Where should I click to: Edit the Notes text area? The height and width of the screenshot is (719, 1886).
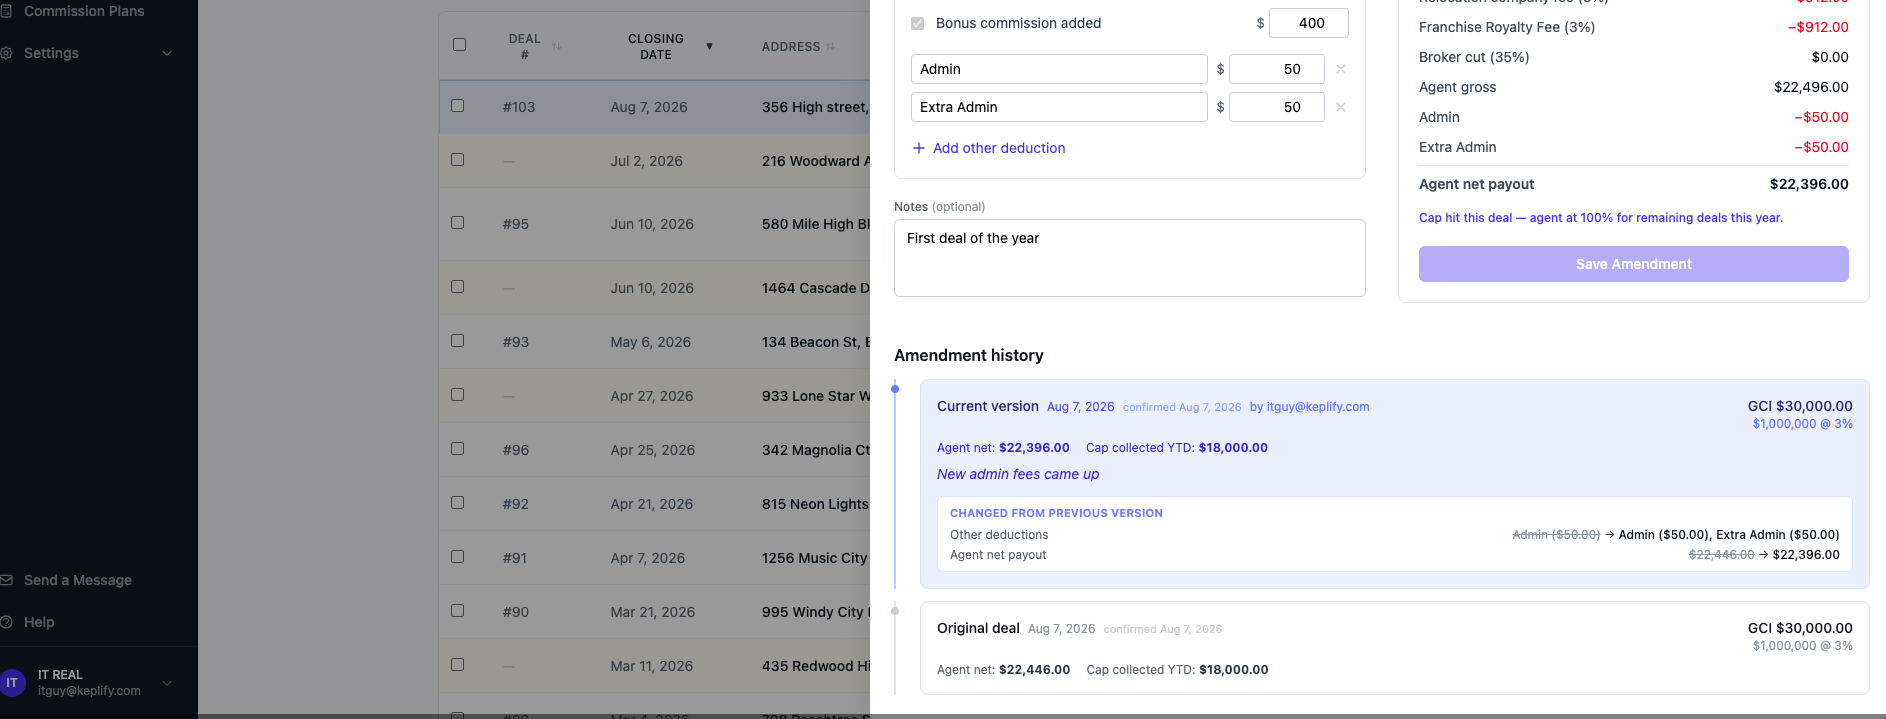1130,258
